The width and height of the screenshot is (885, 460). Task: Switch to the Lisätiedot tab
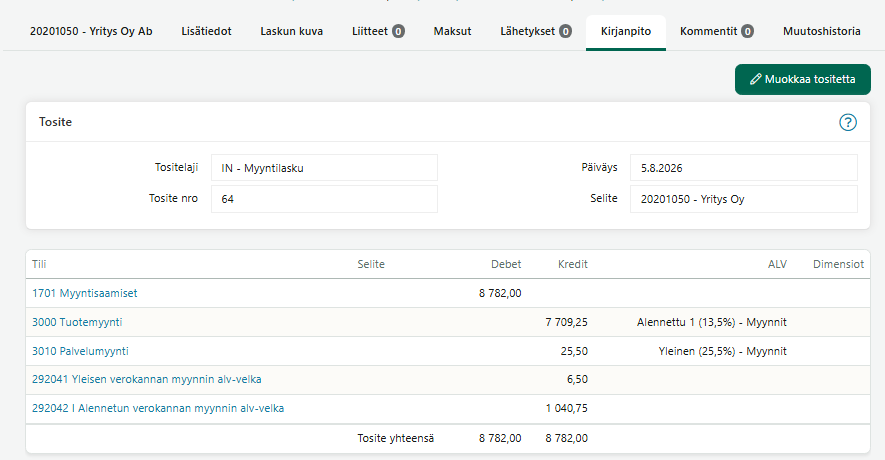pyautogui.click(x=206, y=32)
